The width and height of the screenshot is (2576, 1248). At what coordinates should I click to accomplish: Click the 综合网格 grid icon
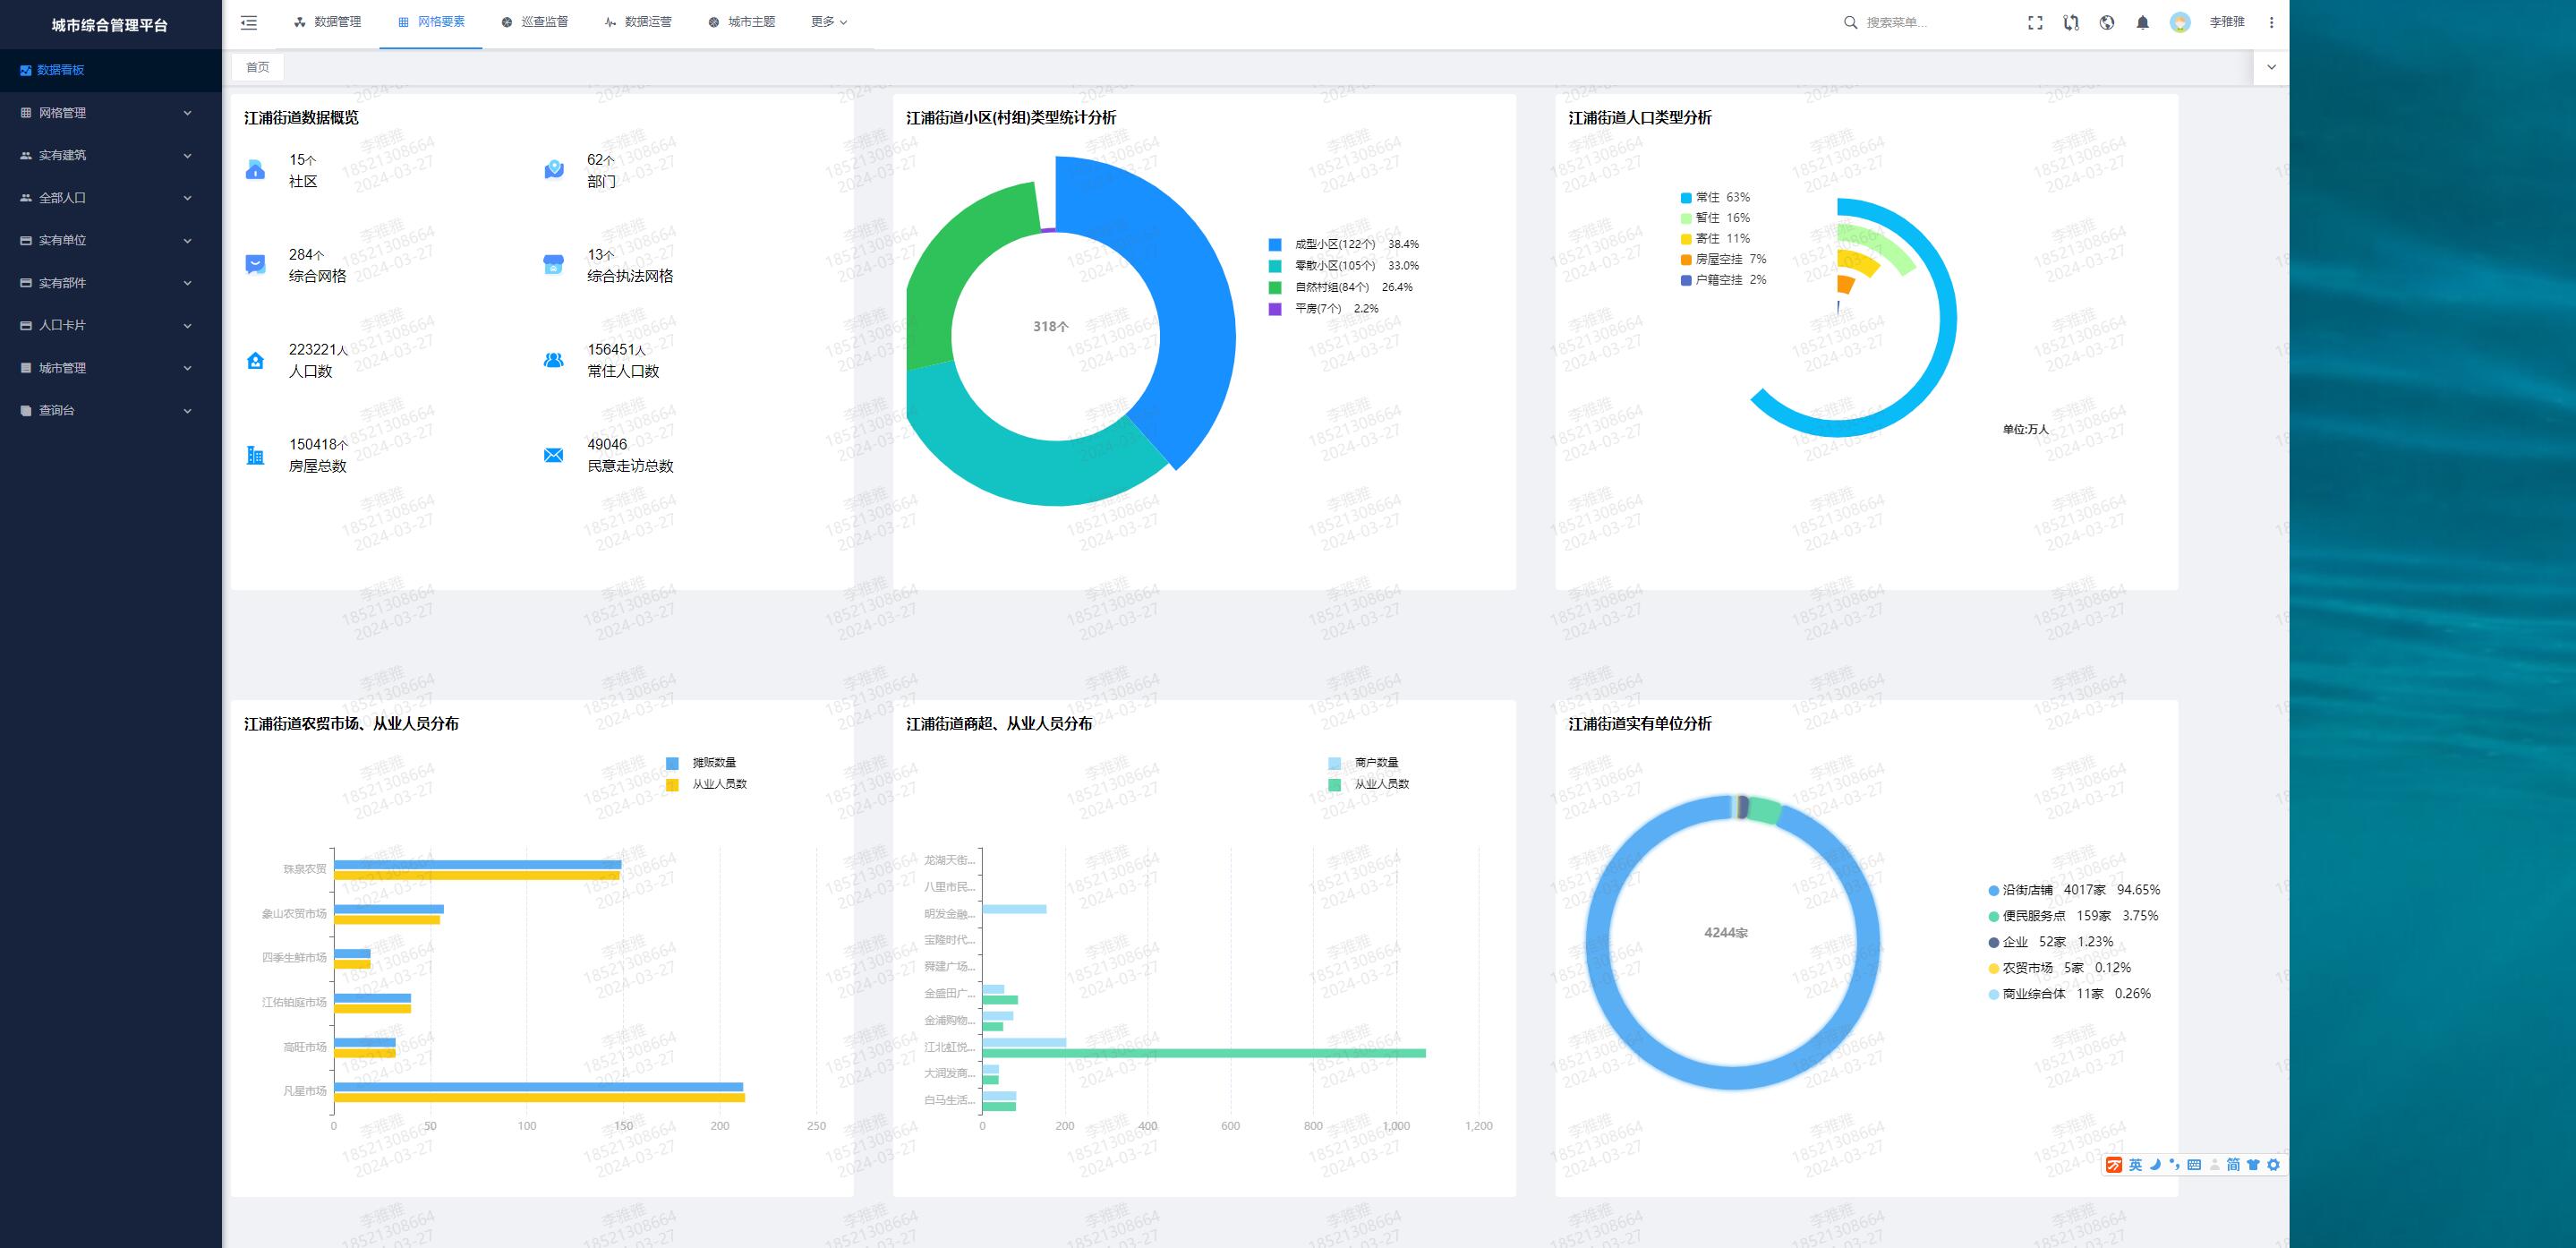coord(255,265)
